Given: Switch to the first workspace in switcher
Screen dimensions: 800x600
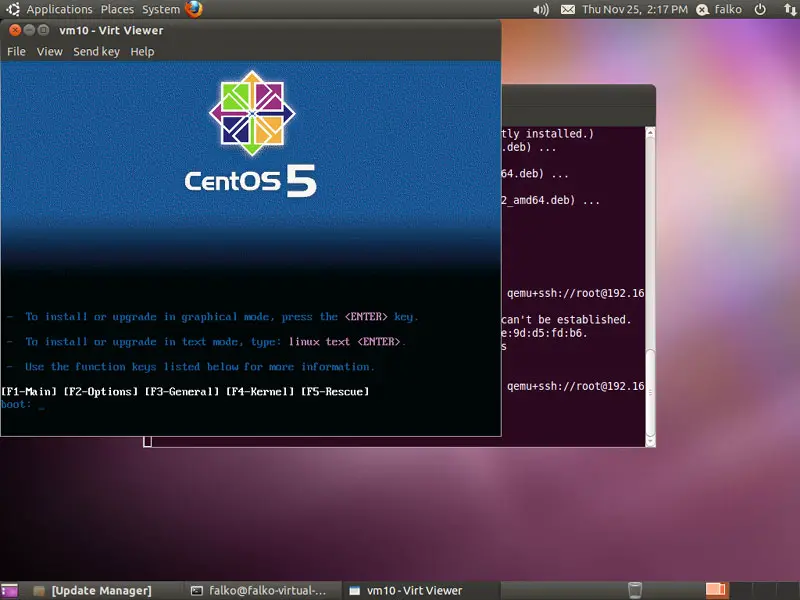Looking at the screenshot, I should (715, 590).
